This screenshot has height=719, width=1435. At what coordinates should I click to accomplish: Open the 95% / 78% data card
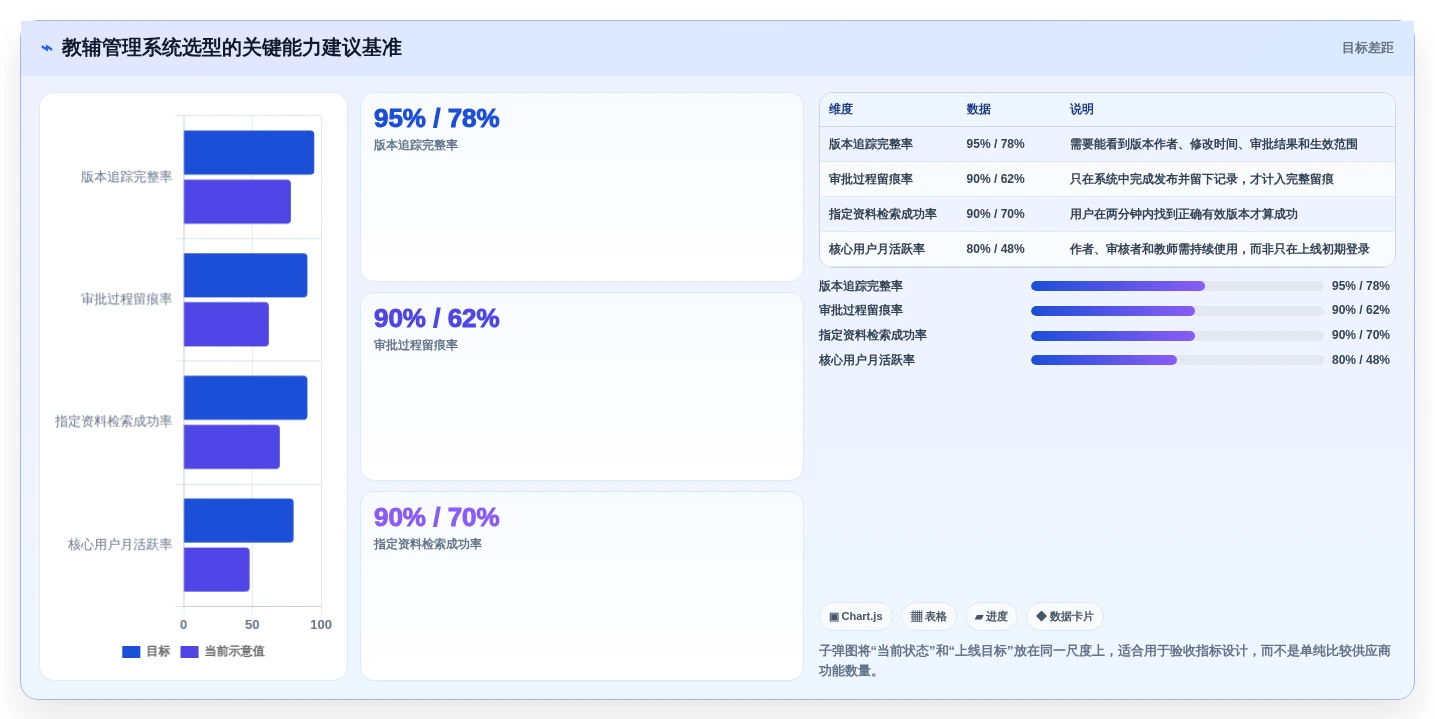coord(582,187)
